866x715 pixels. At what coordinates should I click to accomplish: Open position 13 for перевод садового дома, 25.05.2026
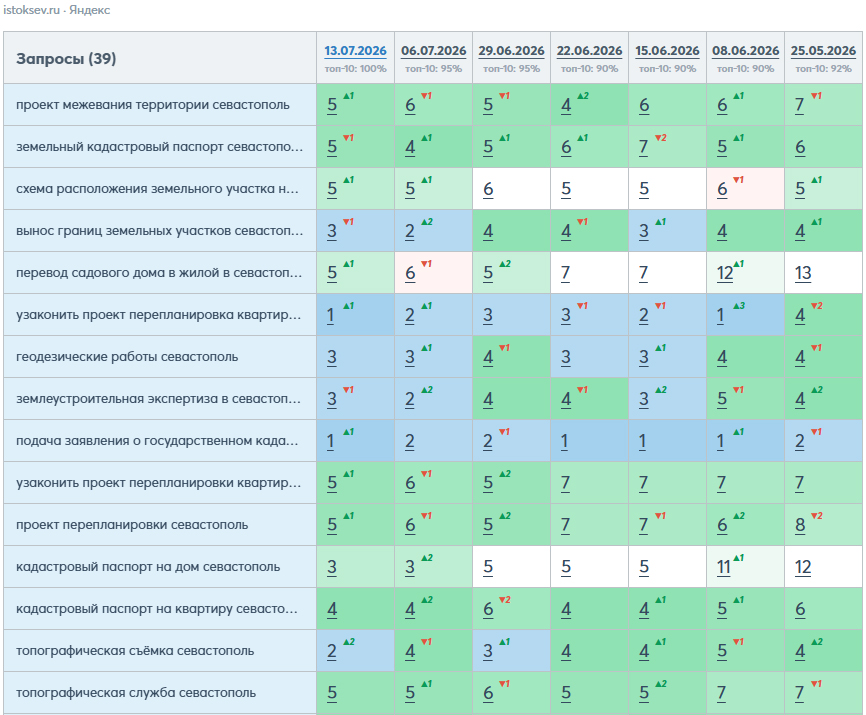coord(803,273)
